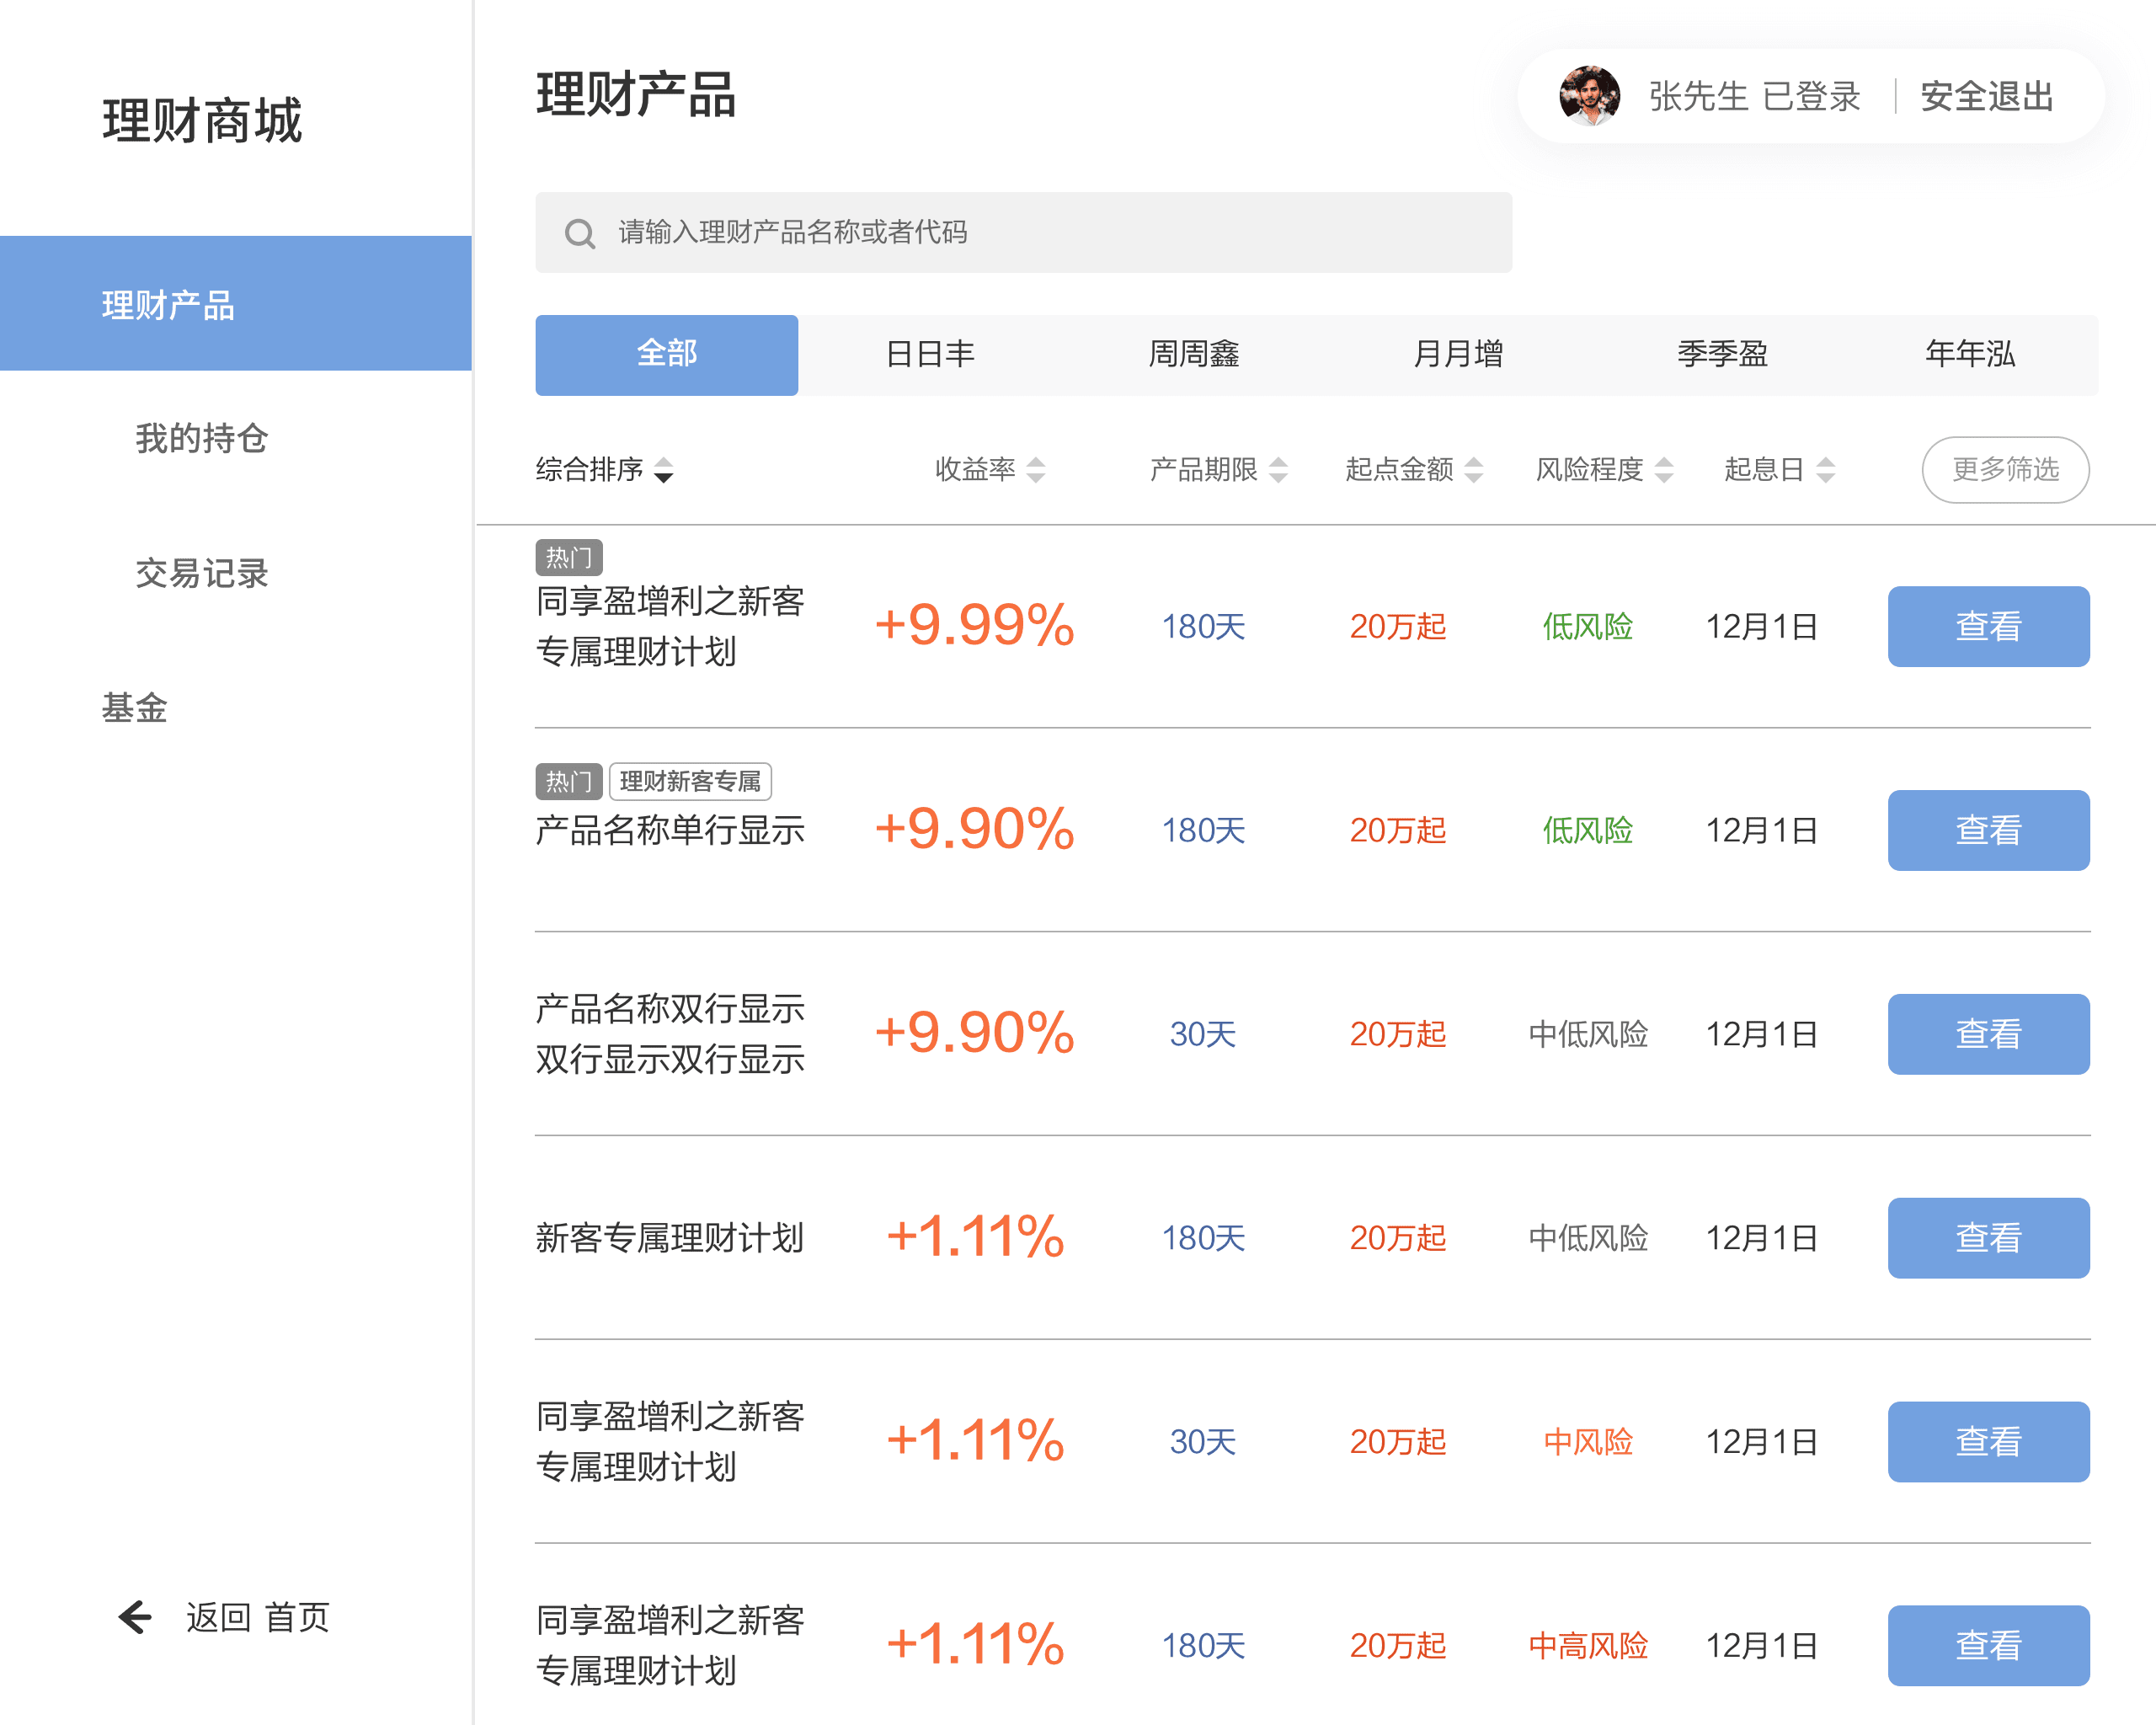Go to 交易记录 in the sidebar

pyautogui.click(x=201, y=573)
